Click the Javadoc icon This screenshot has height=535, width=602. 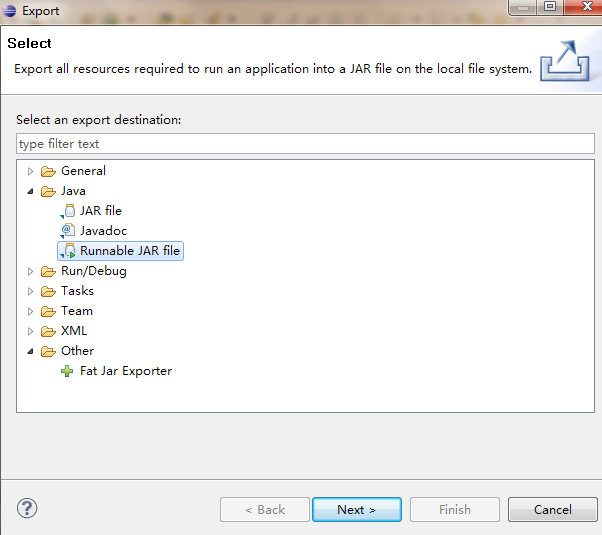[68, 231]
